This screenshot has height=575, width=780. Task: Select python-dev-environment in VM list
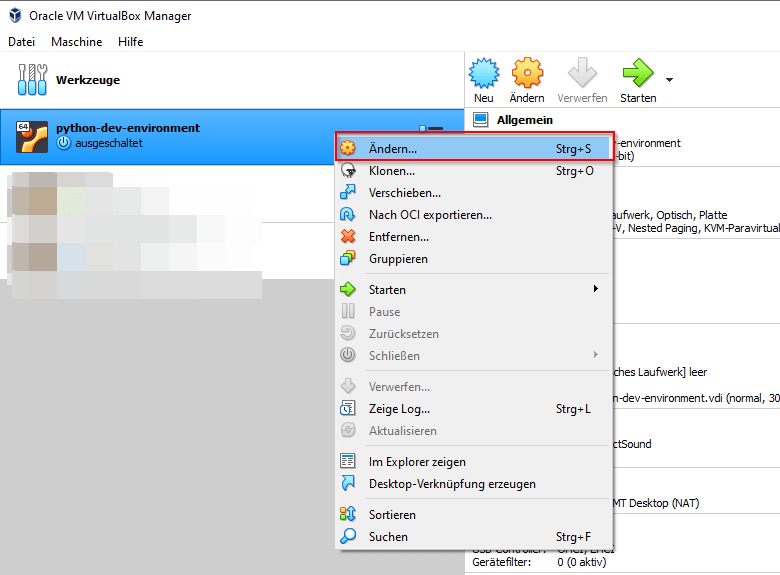click(232, 137)
